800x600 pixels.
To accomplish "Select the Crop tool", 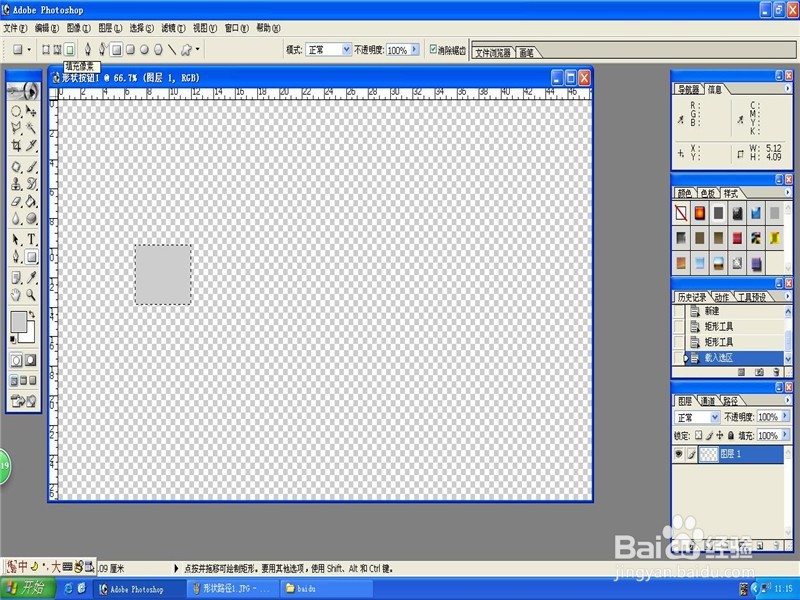I will tap(16, 146).
